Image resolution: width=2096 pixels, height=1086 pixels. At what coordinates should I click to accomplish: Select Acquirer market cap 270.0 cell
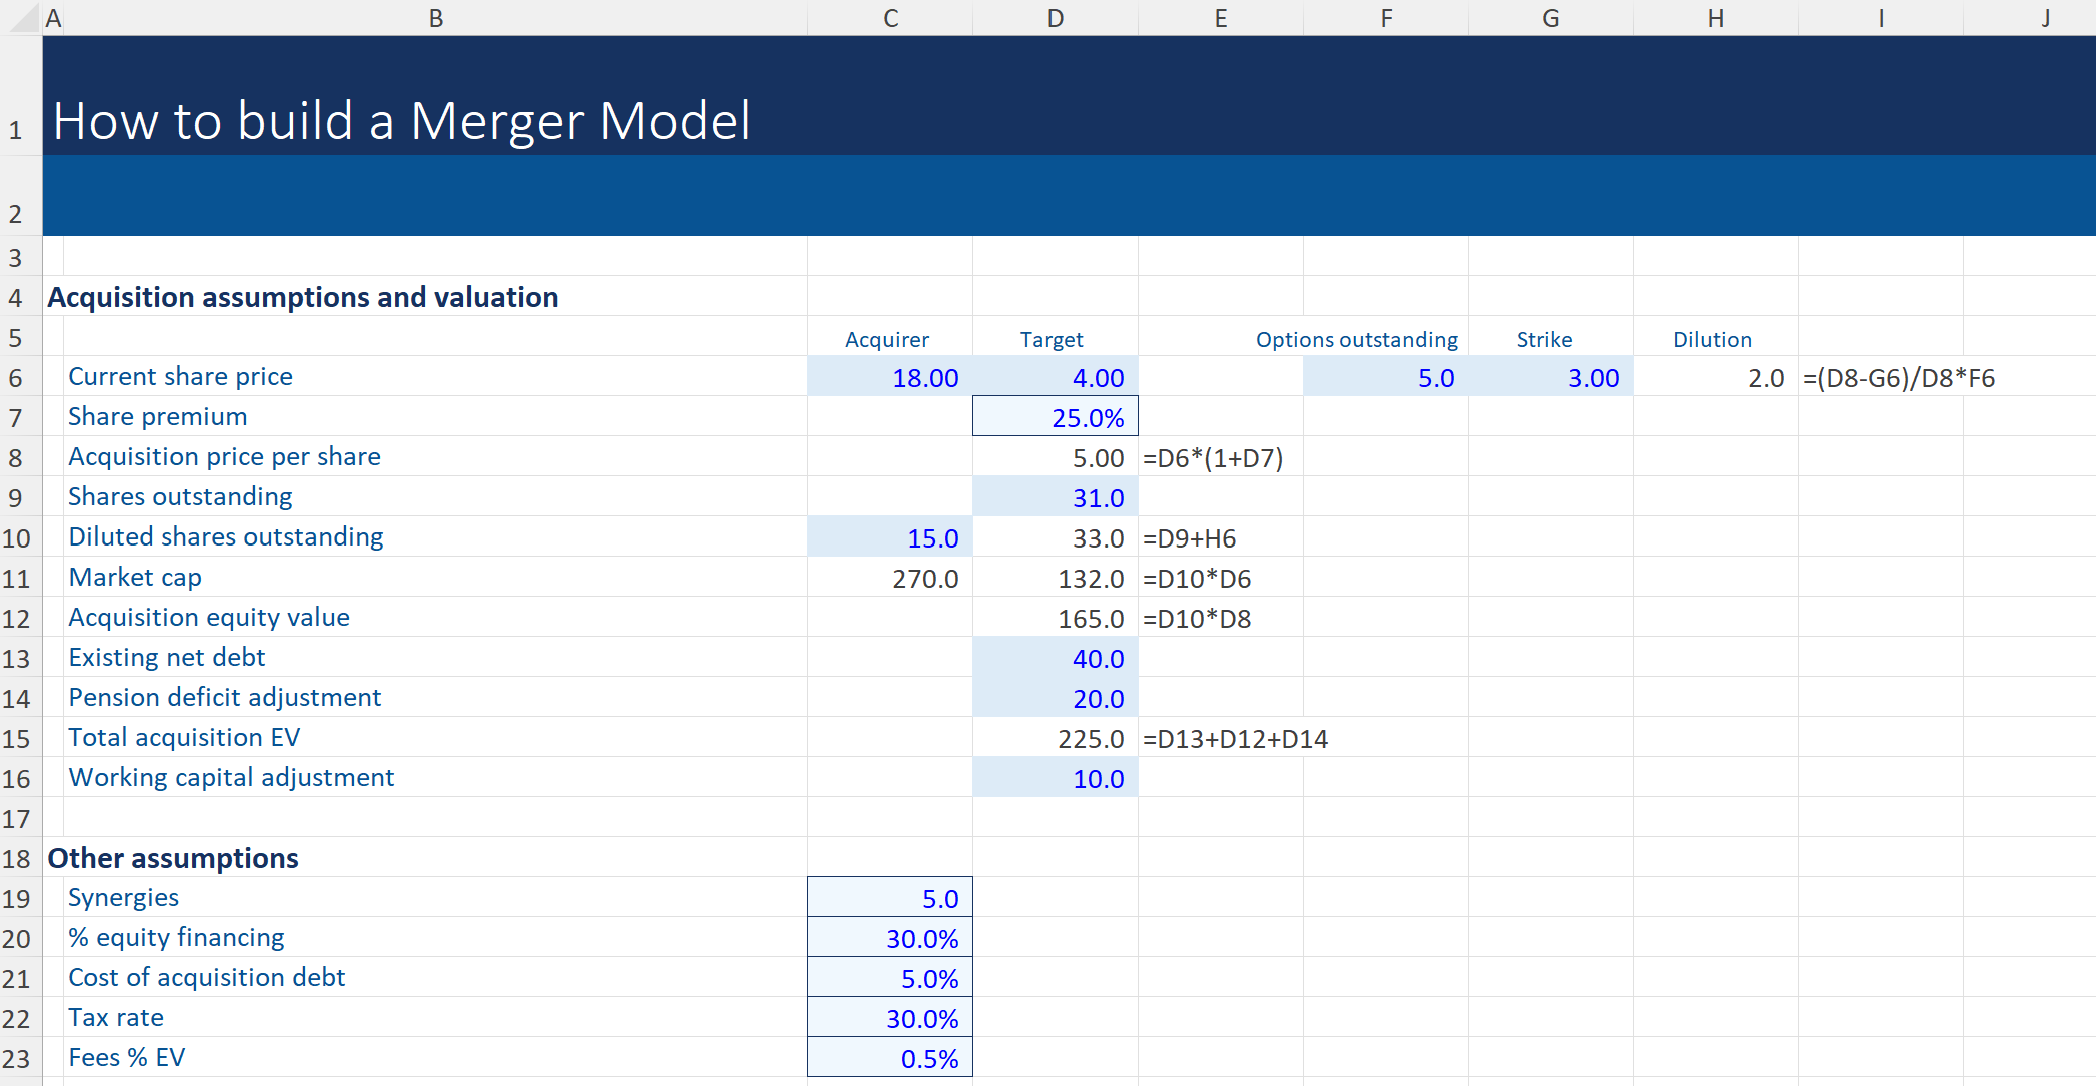(x=890, y=578)
